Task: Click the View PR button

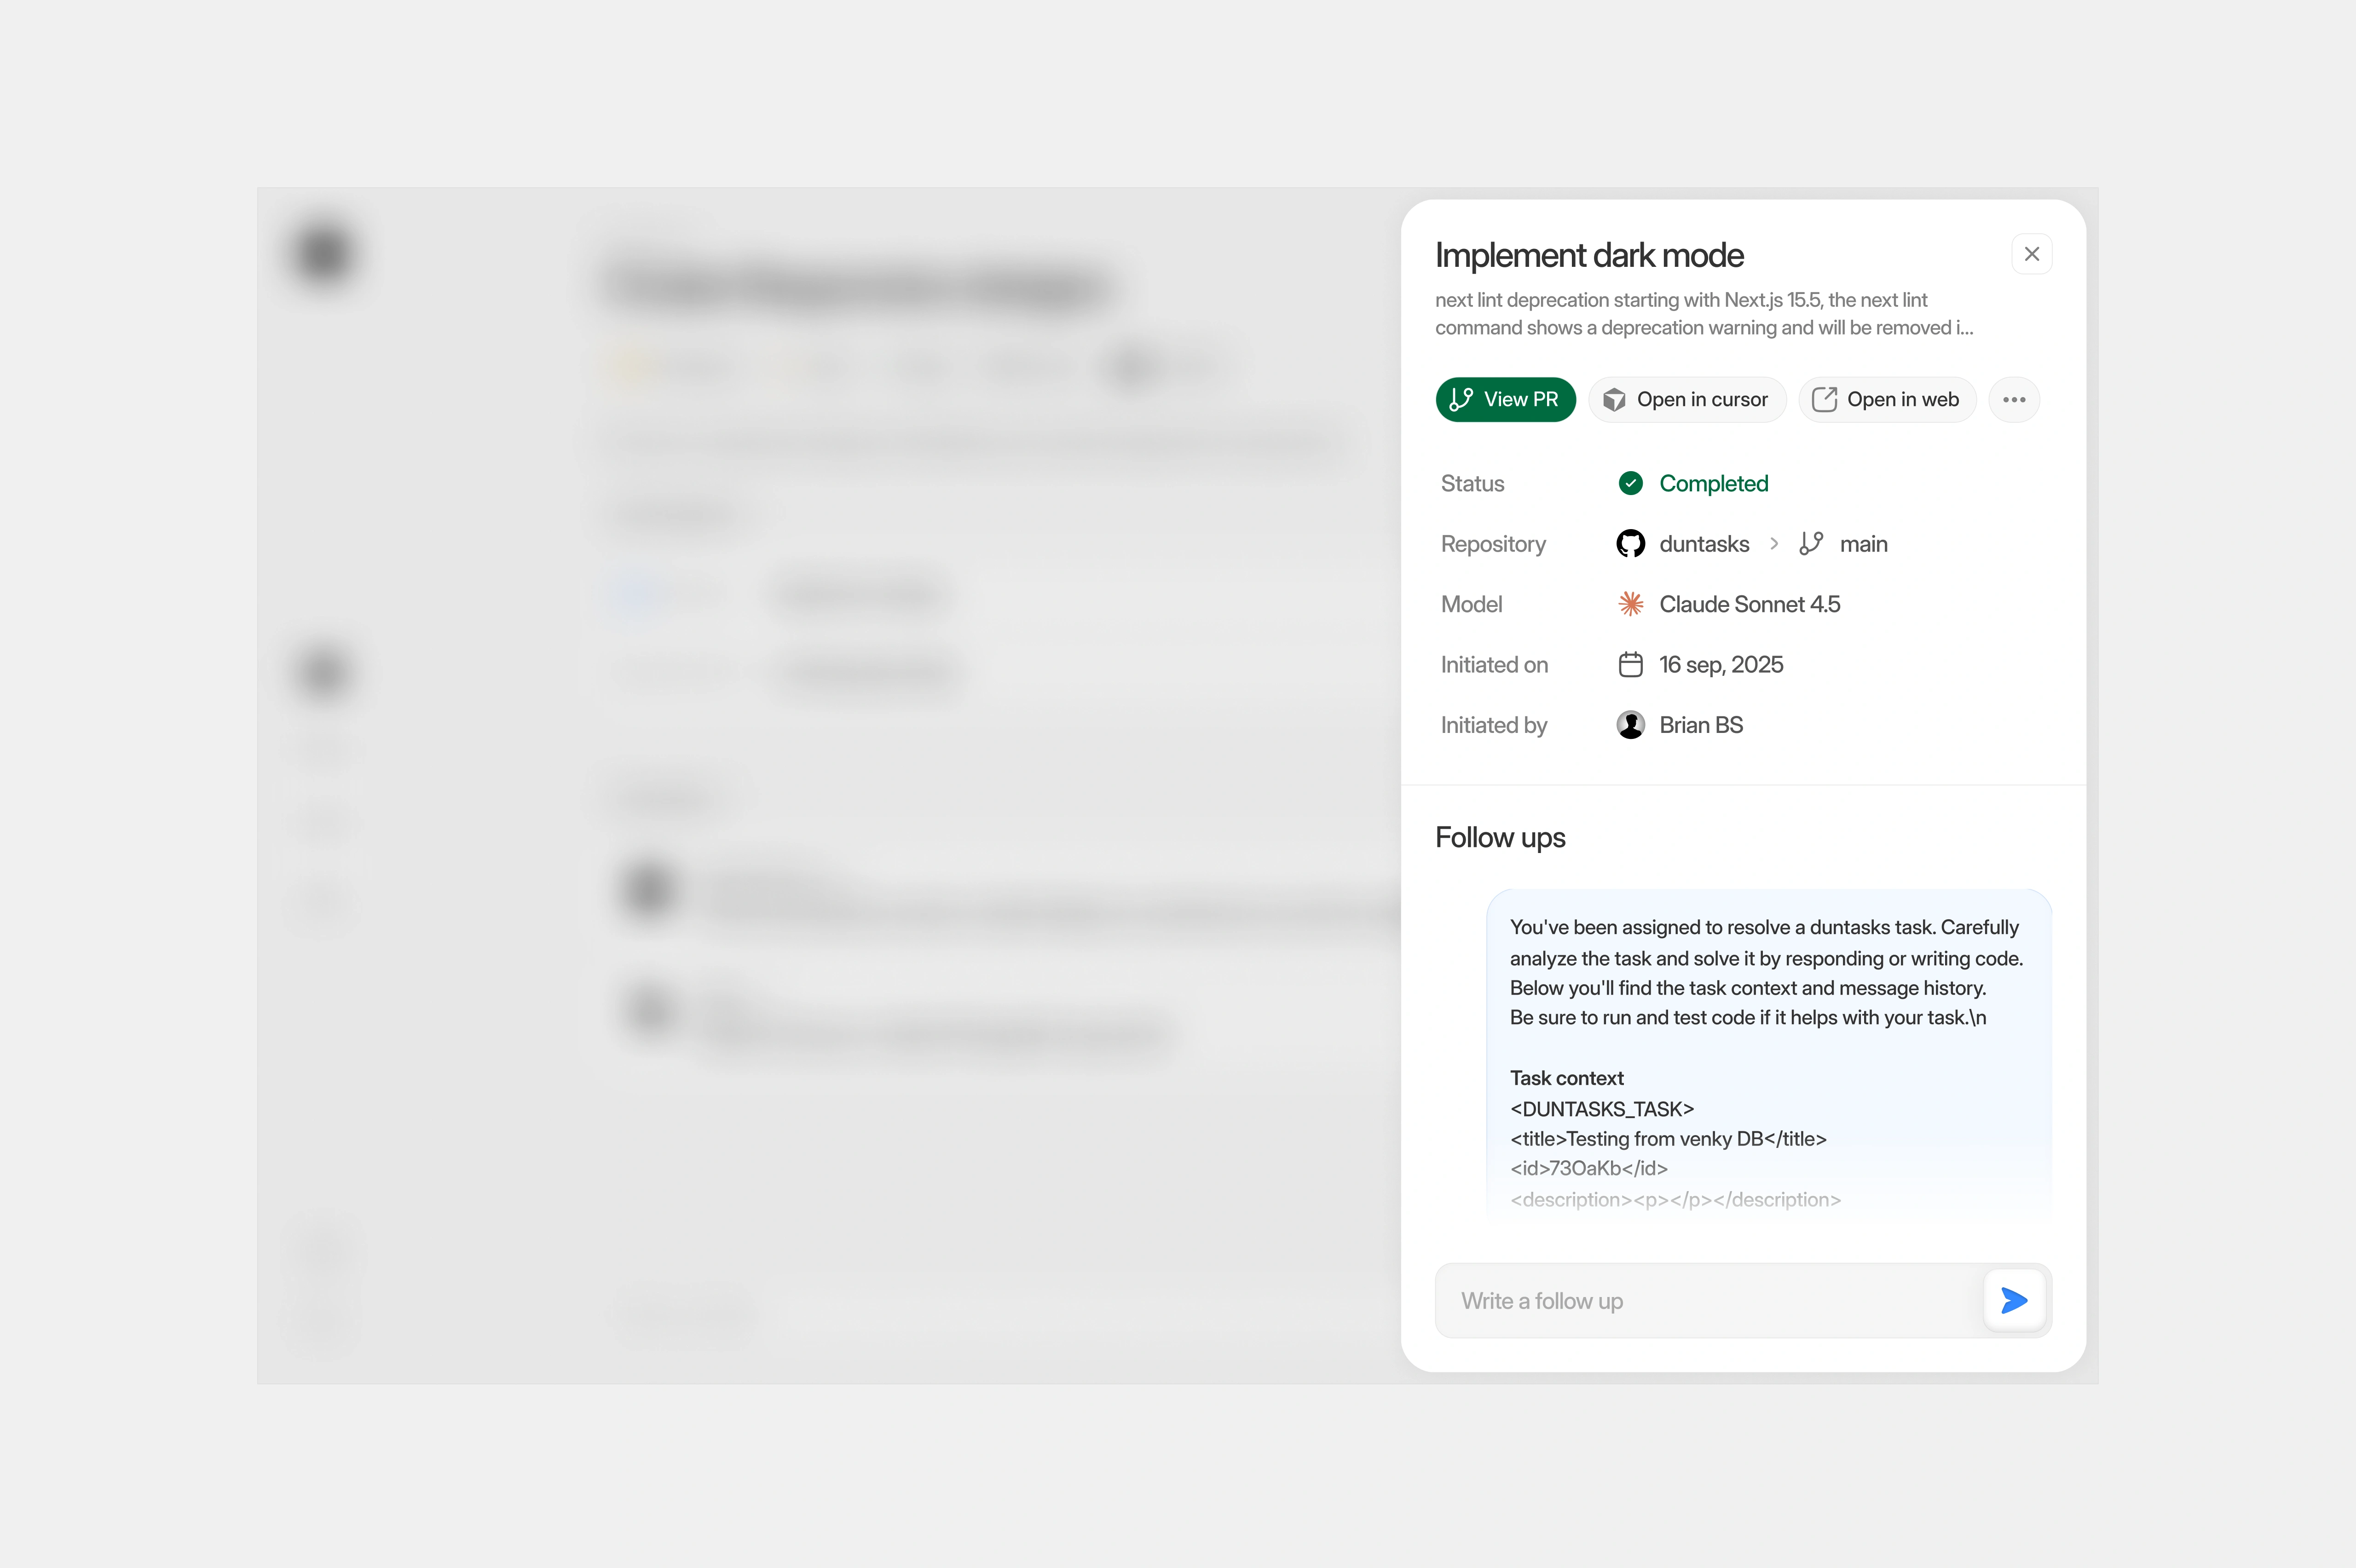Action: [x=1506, y=399]
